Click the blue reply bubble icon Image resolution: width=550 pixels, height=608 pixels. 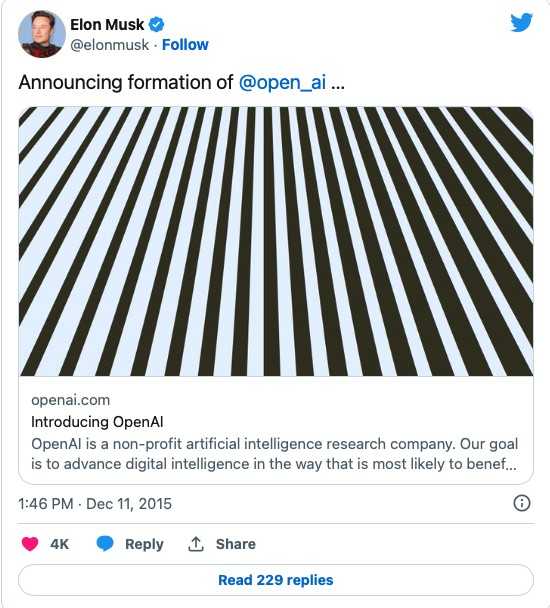click(x=105, y=544)
